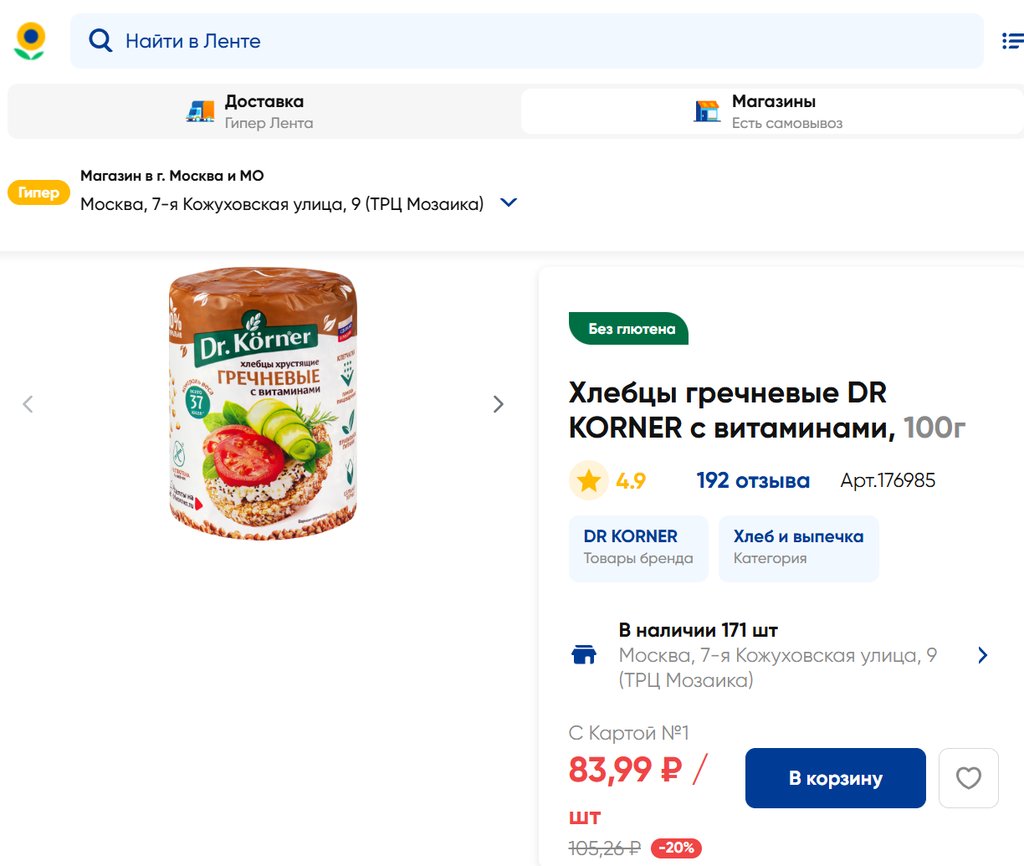Show previous product image
Screen dimensions: 1024x866
[x=28, y=404]
